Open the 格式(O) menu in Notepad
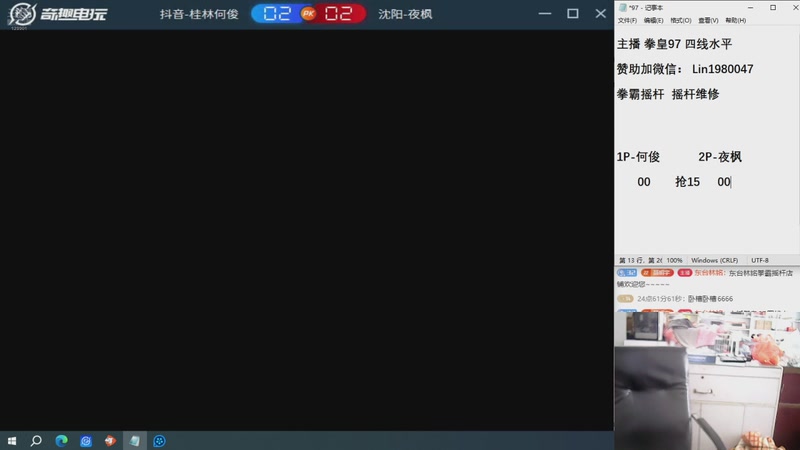Viewport: 800px width, 450px height. coord(680,20)
